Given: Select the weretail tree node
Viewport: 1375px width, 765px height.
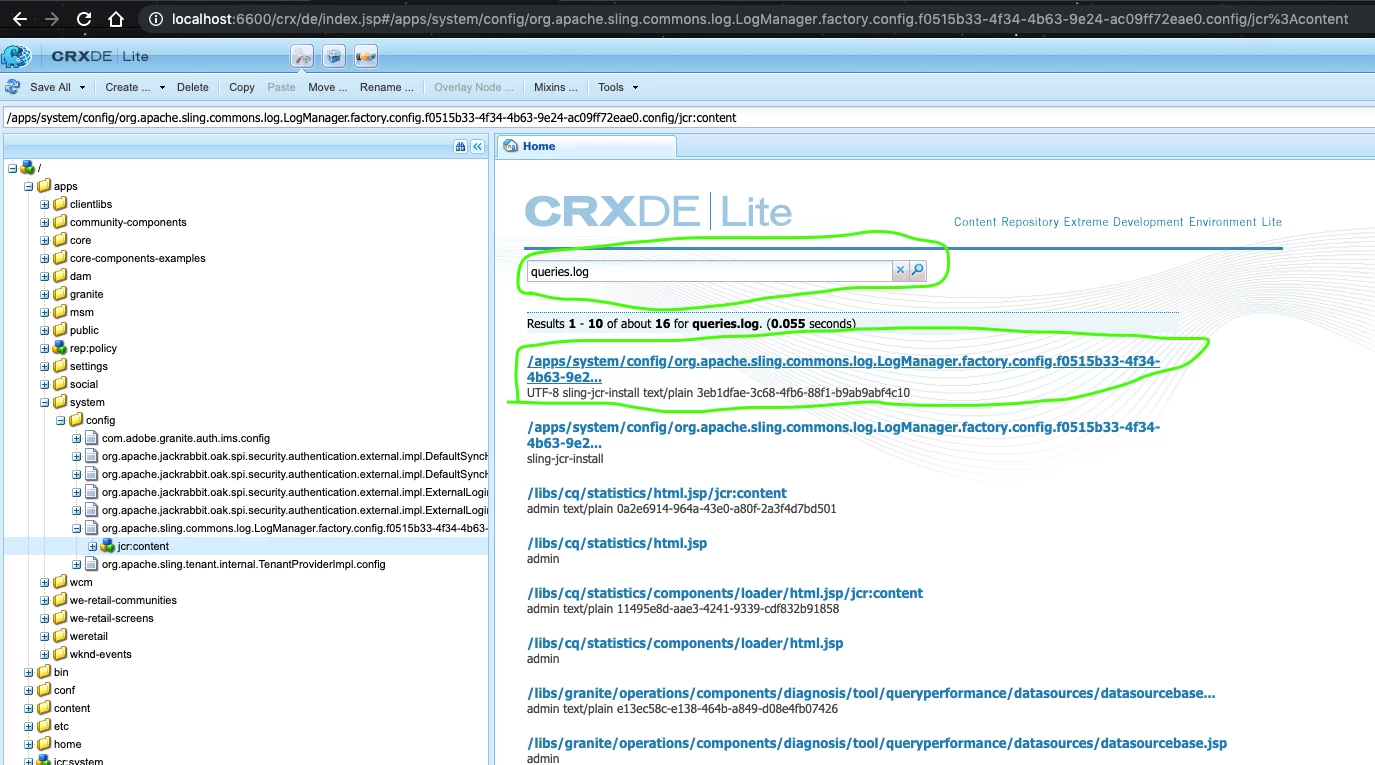Looking at the screenshot, I should tap(89, 636).
